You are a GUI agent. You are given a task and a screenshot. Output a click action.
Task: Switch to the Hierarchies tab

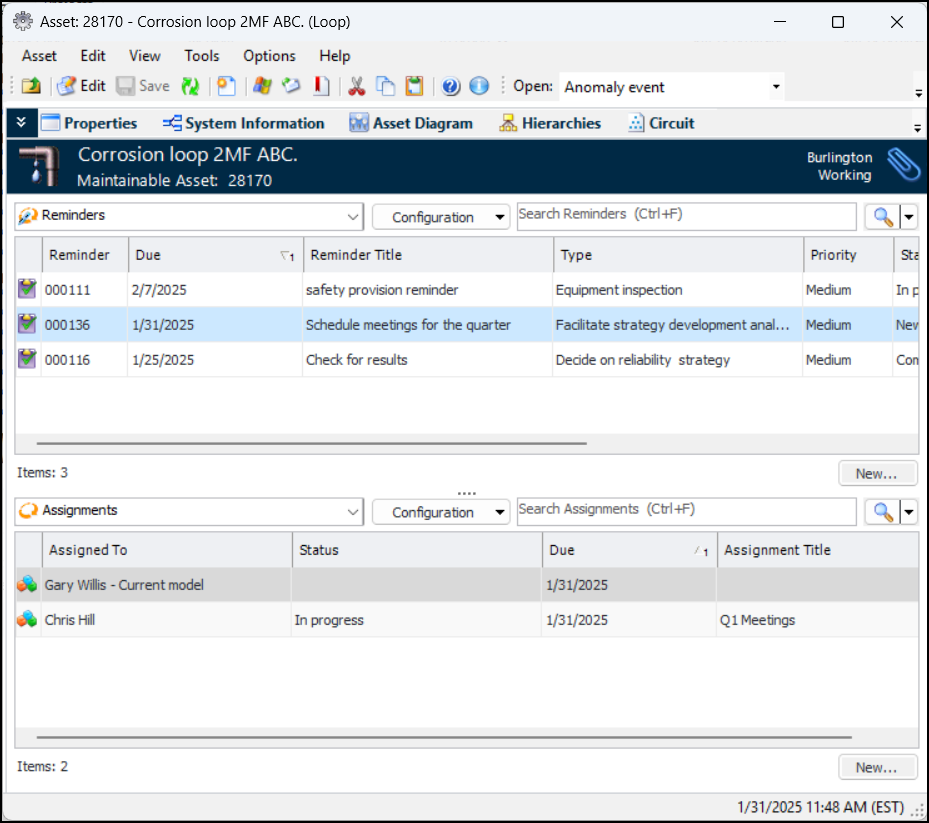pyautogui.click(x=548, y=123)
